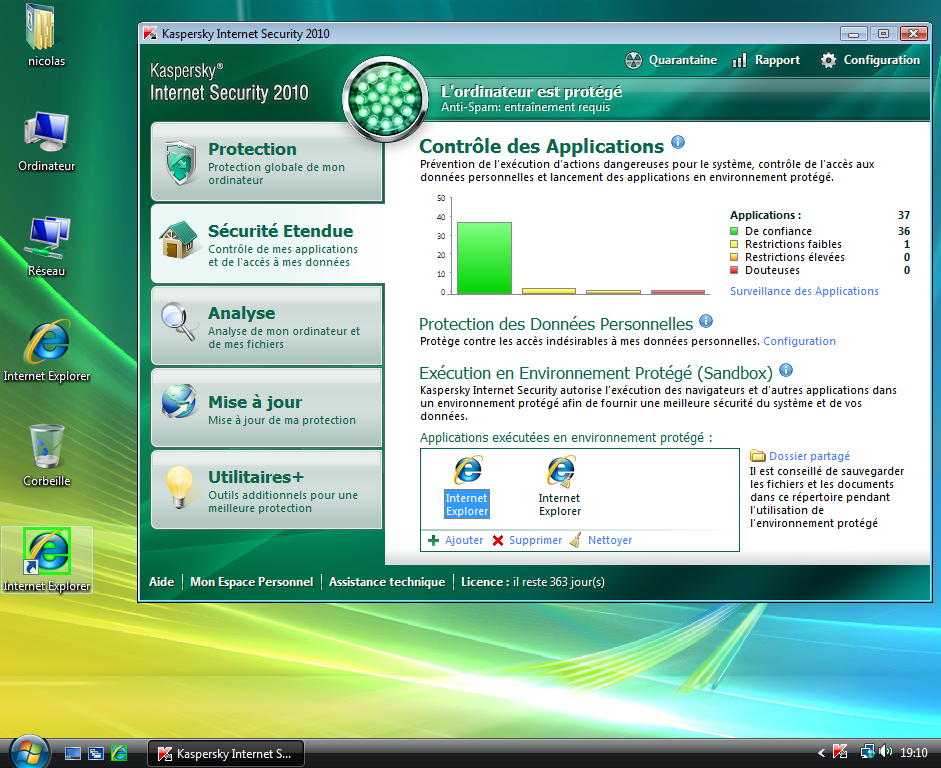Click the Sécurité Etendue house icon
This screenshot has width=941, height=768.
(178, 240)
